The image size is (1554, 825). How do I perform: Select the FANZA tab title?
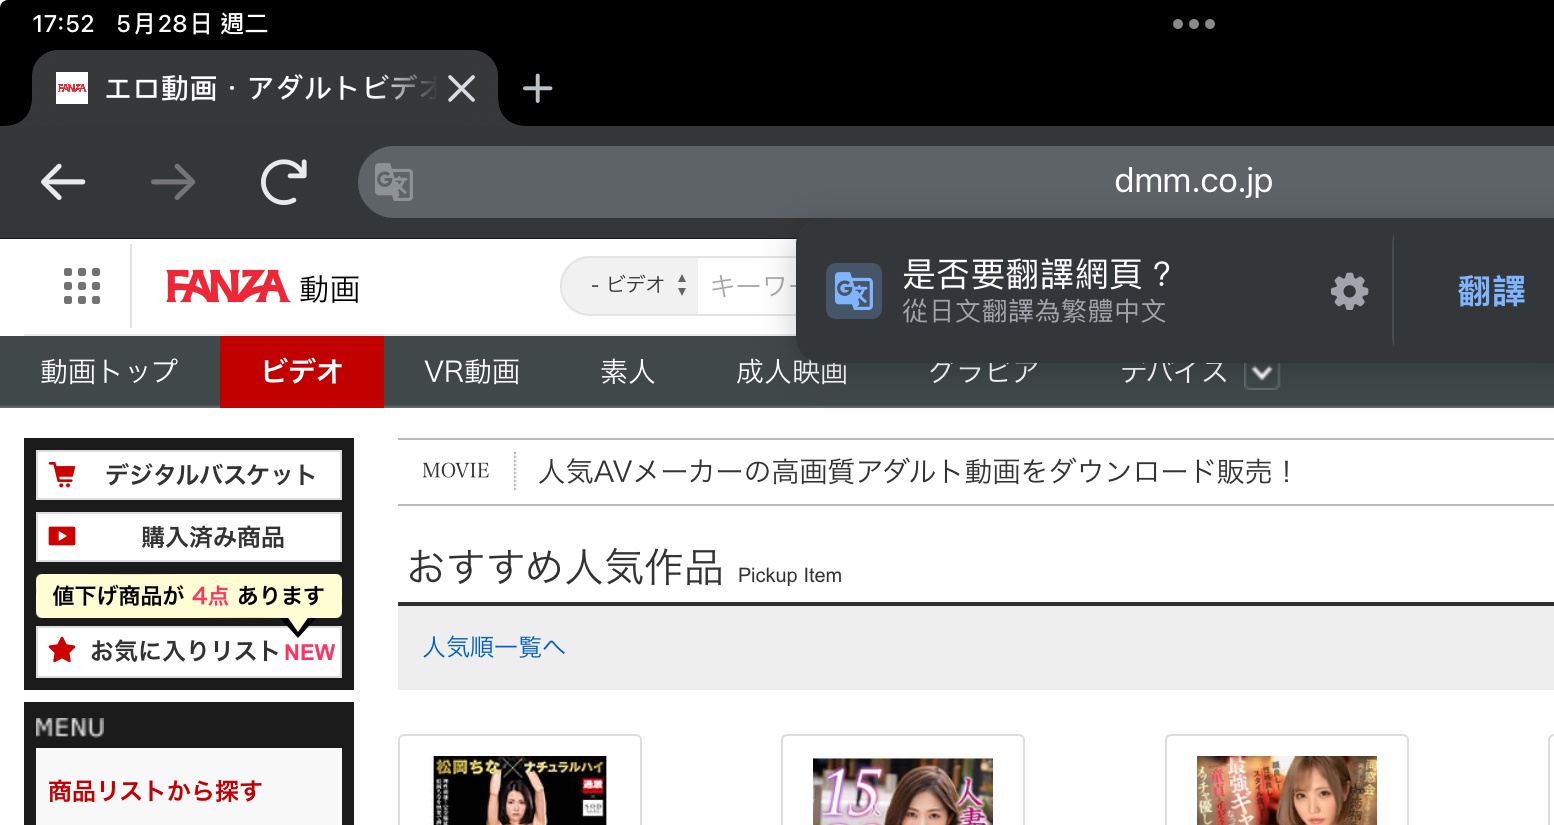coord(271,88)
